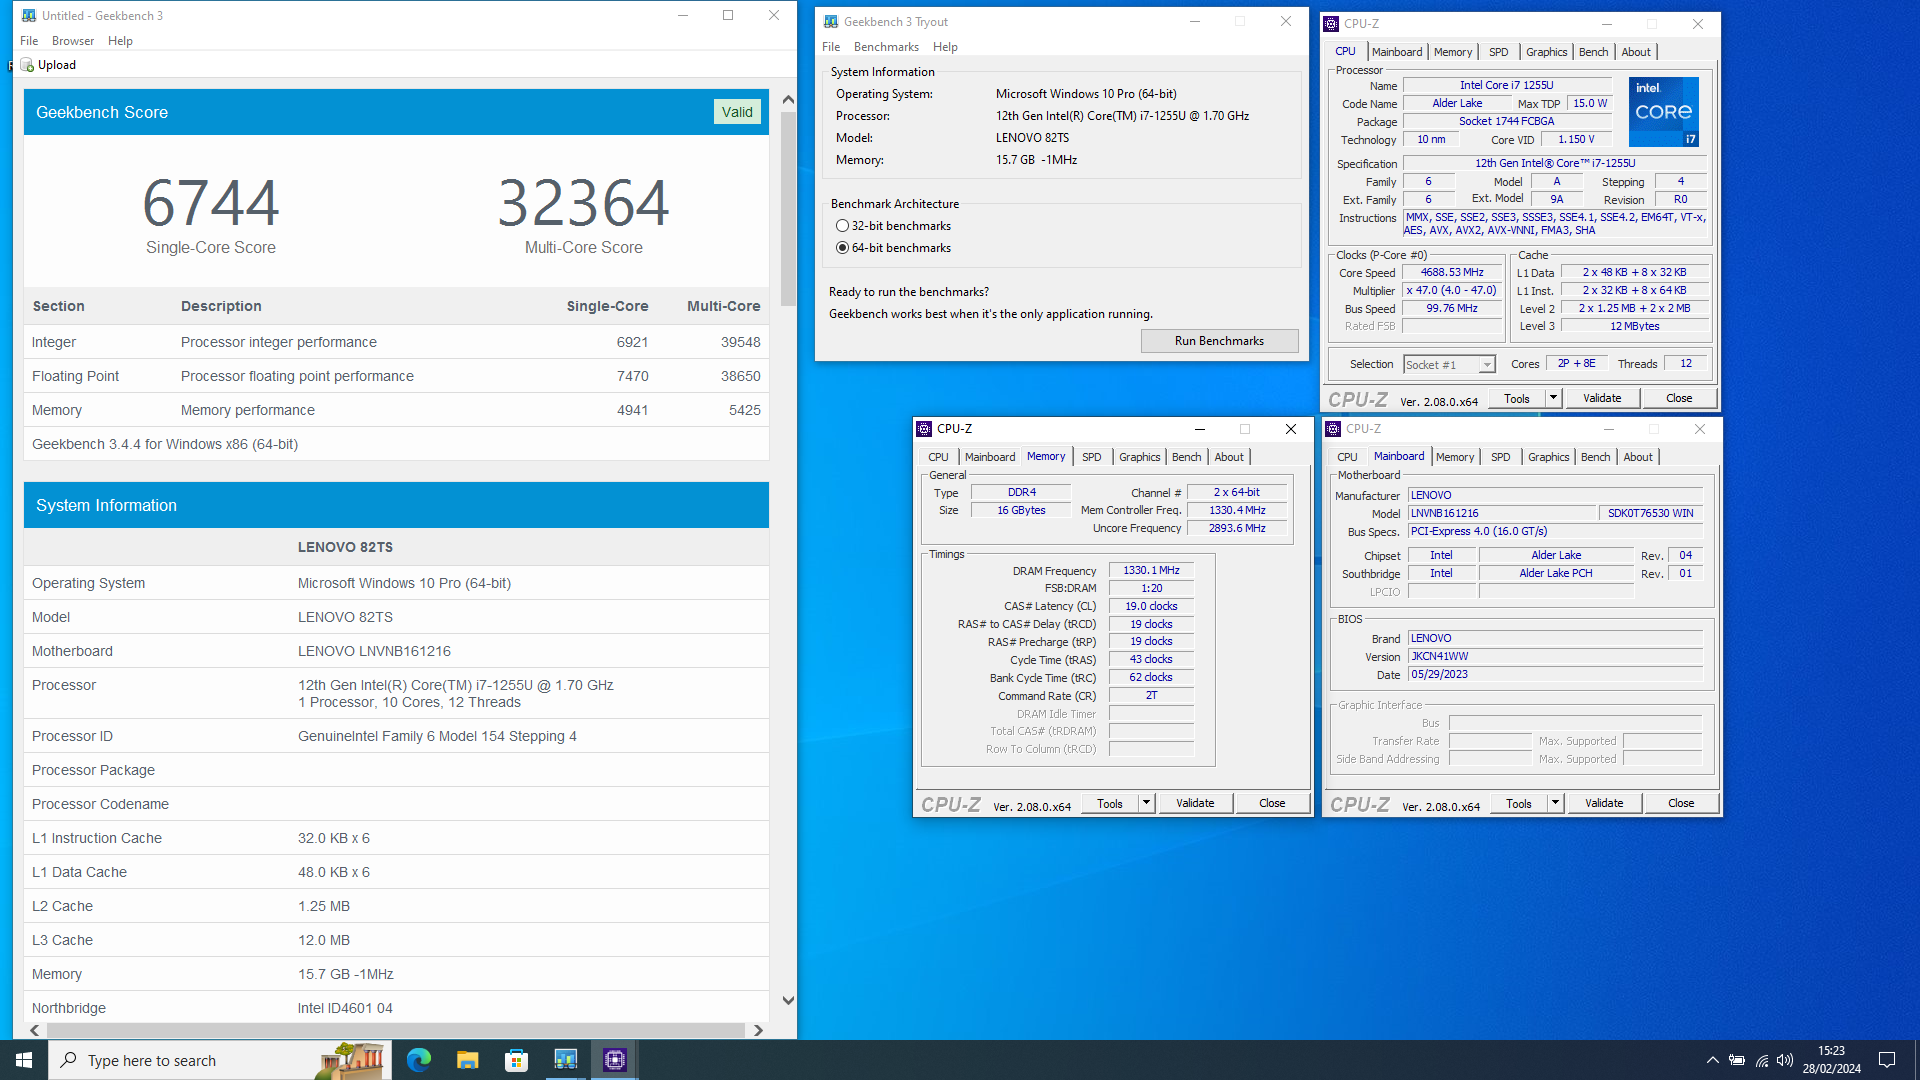Click Close button in top CPU-Z window
The width and height of the screenshot is (1920, 1080).
point(1679,398)
